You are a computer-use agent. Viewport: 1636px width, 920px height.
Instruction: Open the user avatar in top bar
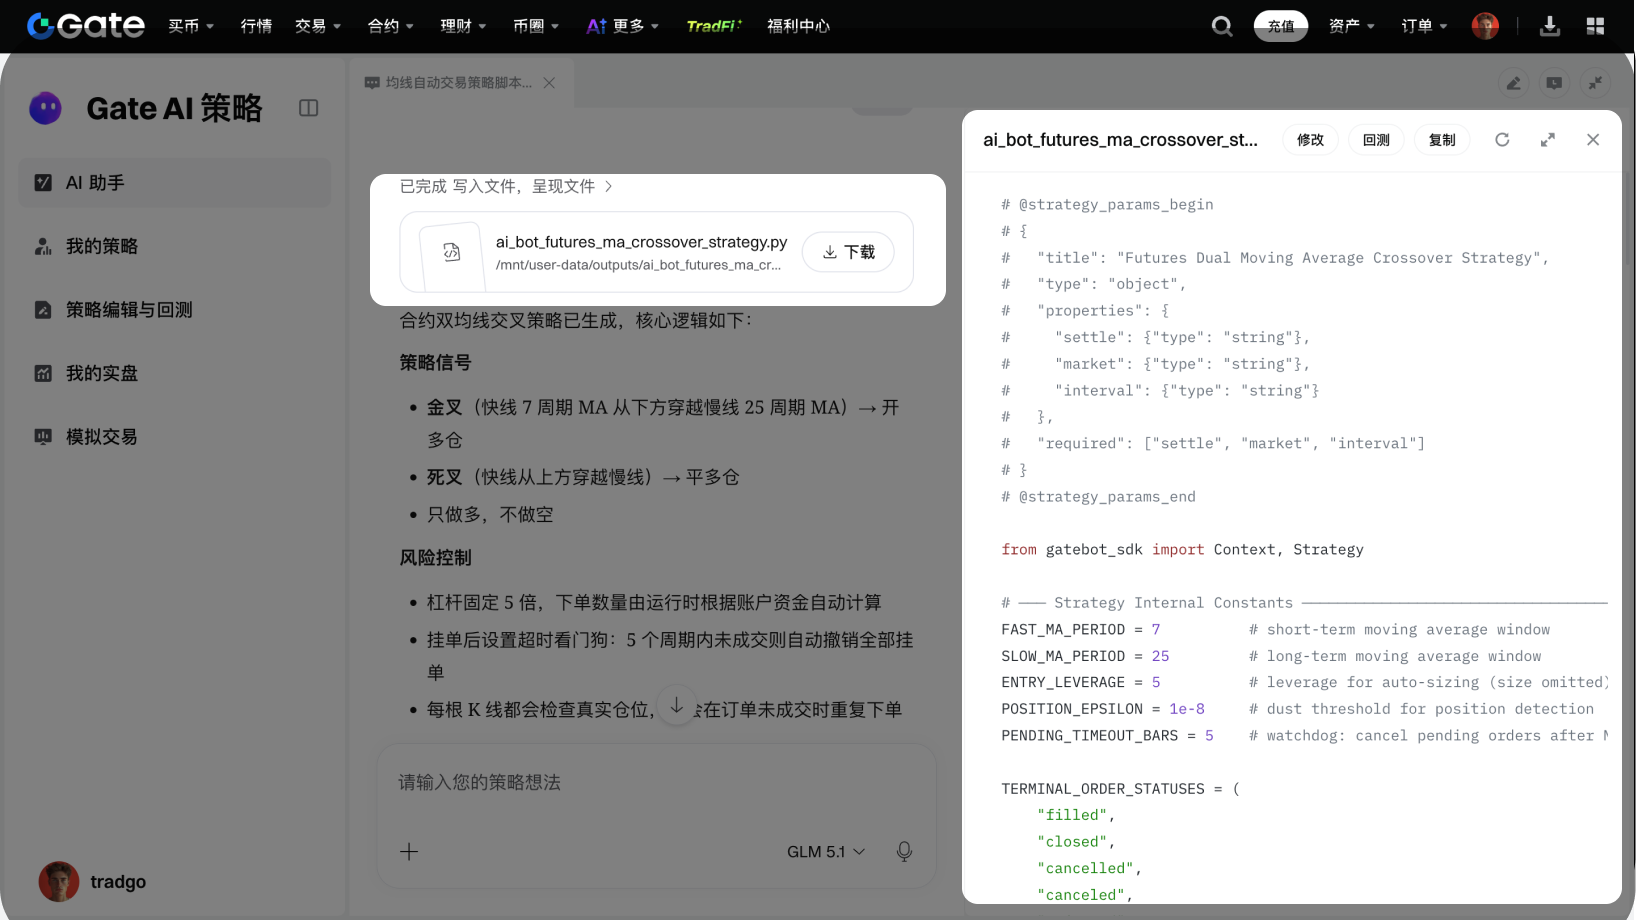click(1485, 26)
